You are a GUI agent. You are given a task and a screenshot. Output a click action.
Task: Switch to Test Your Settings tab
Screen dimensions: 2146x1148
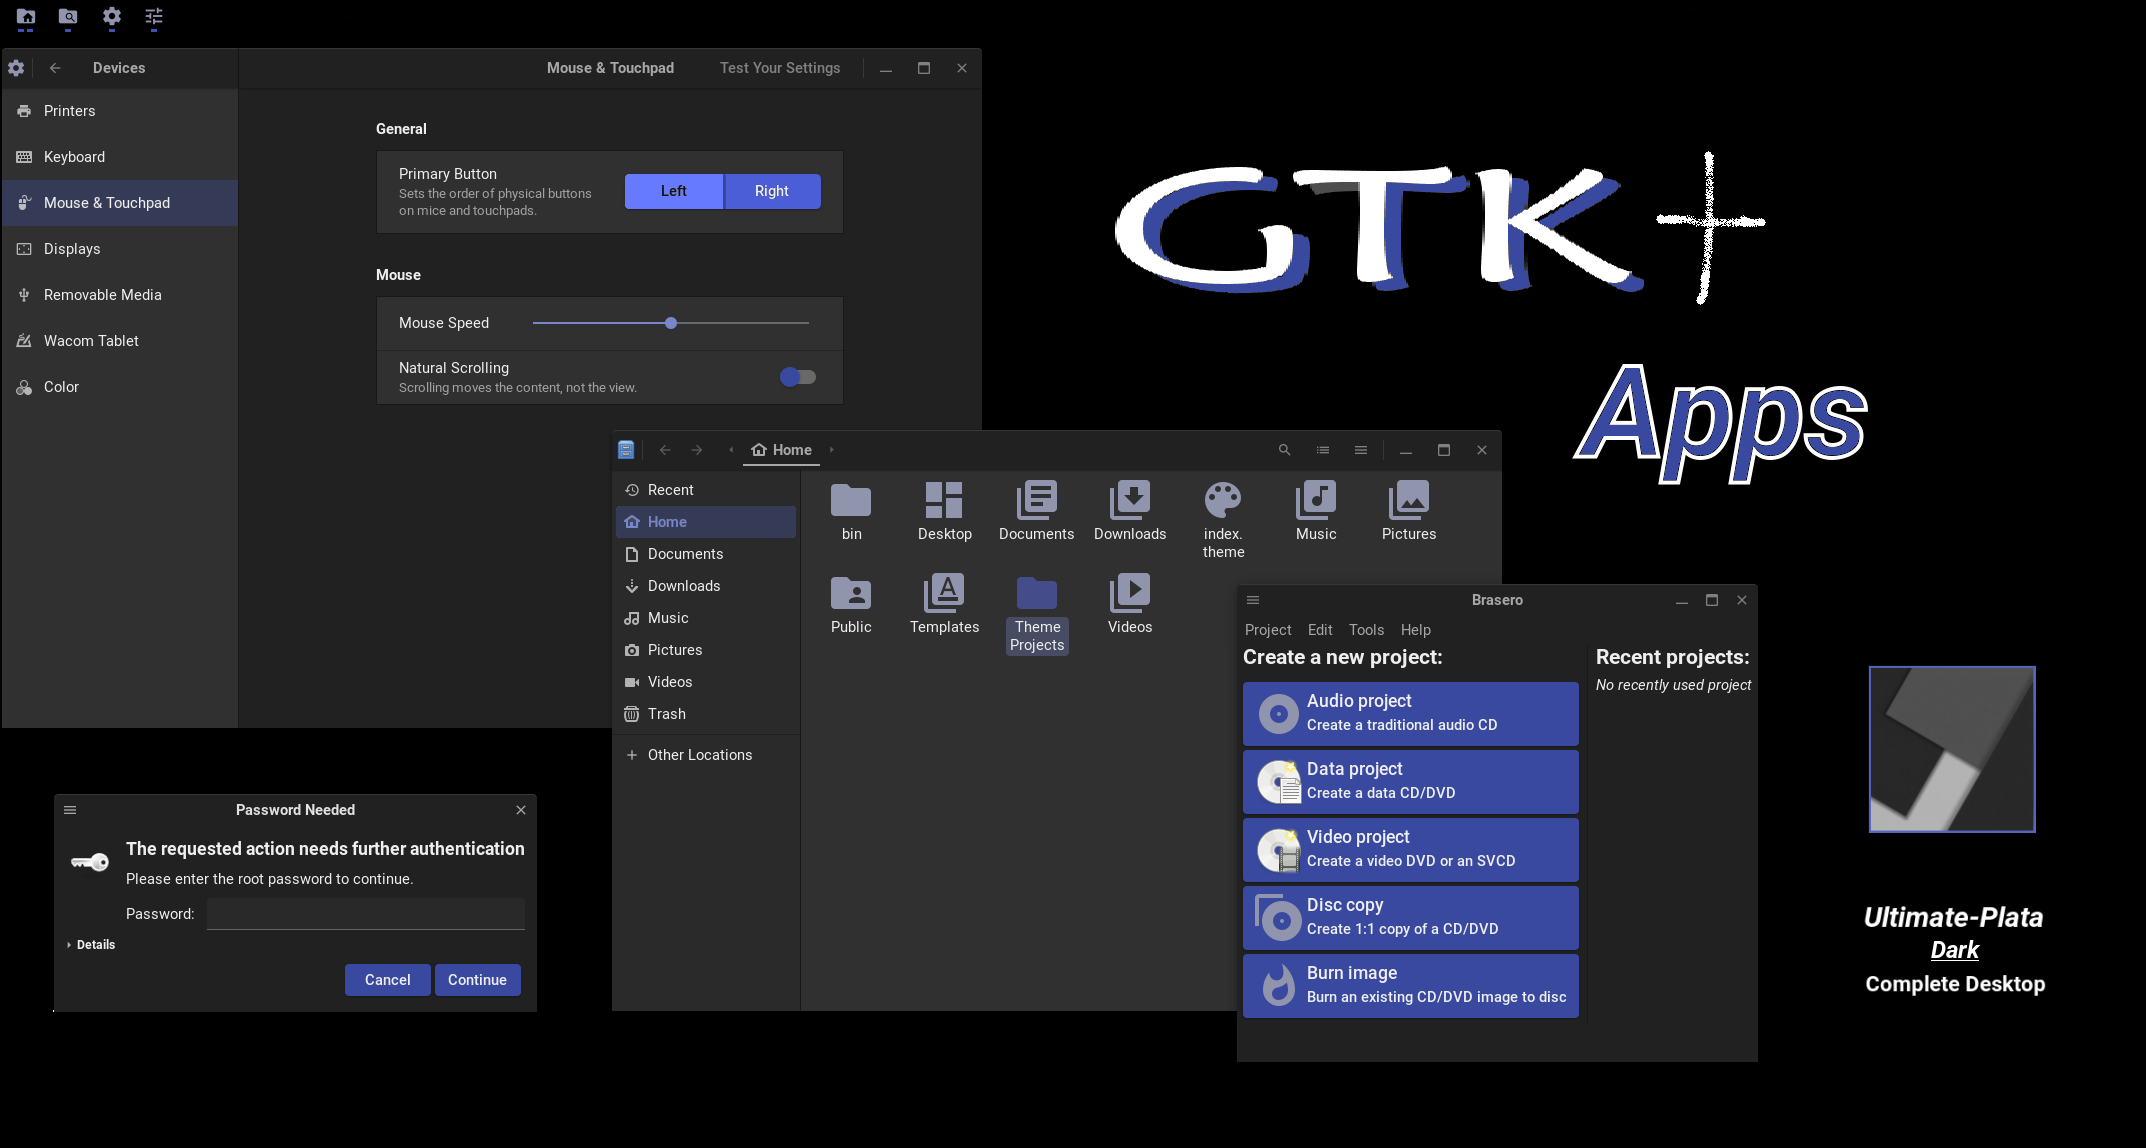[780, 68]
